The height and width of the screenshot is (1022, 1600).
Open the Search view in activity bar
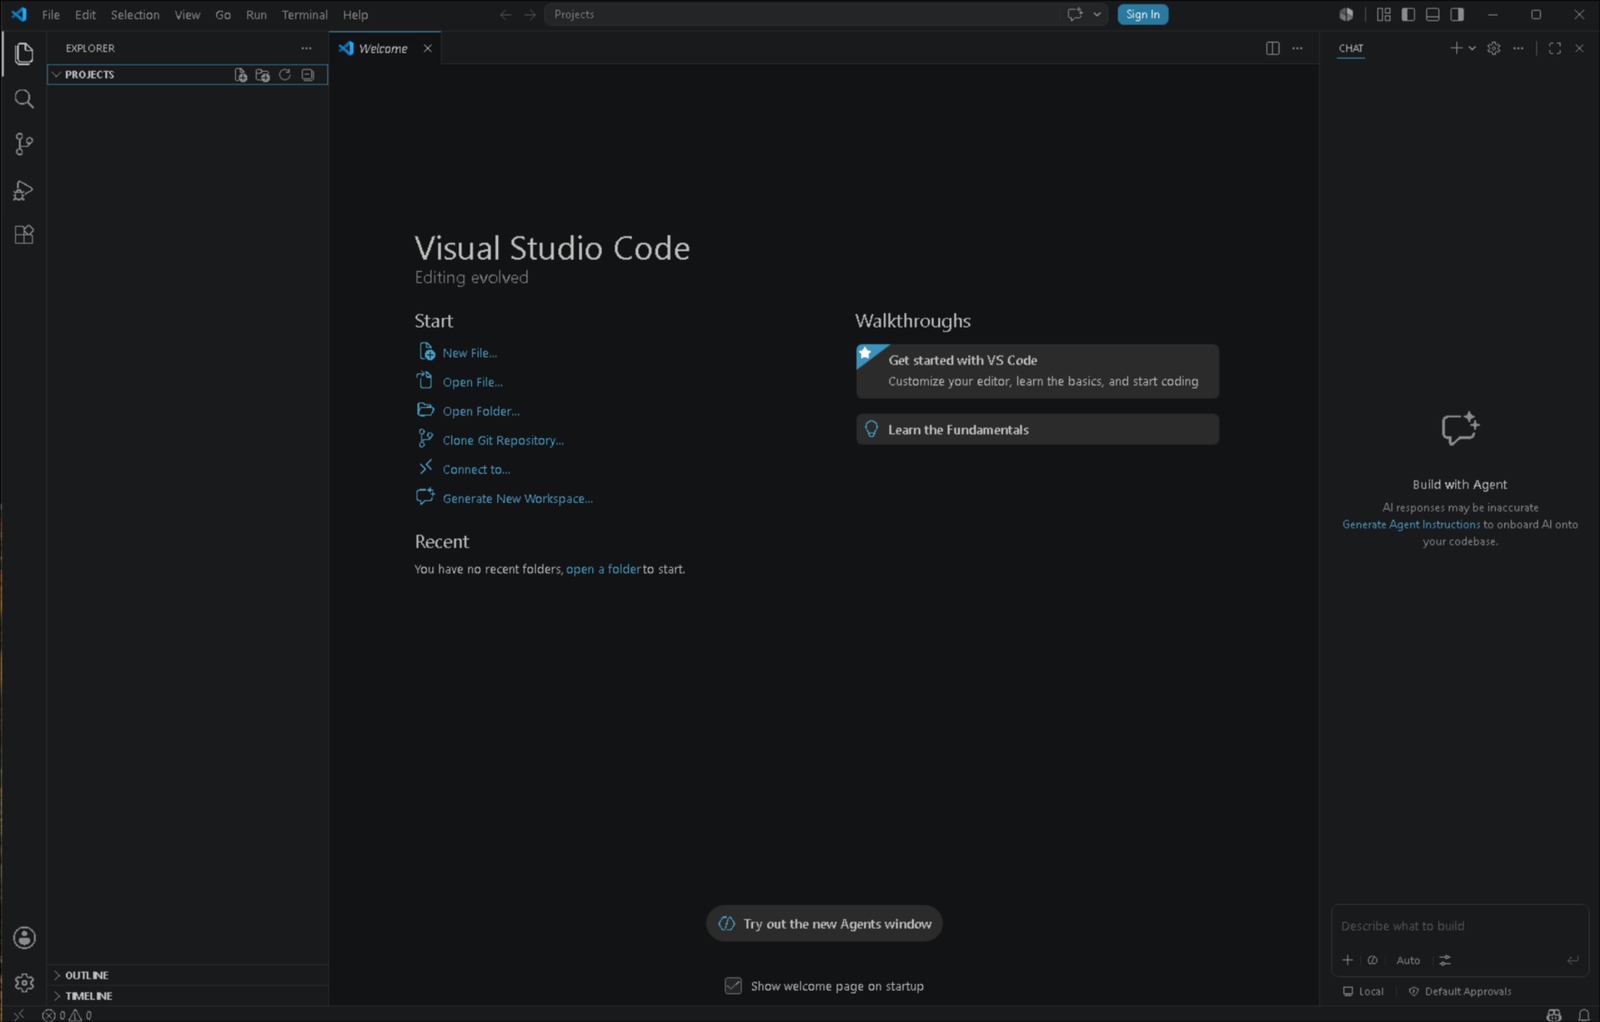pos(24,98)
